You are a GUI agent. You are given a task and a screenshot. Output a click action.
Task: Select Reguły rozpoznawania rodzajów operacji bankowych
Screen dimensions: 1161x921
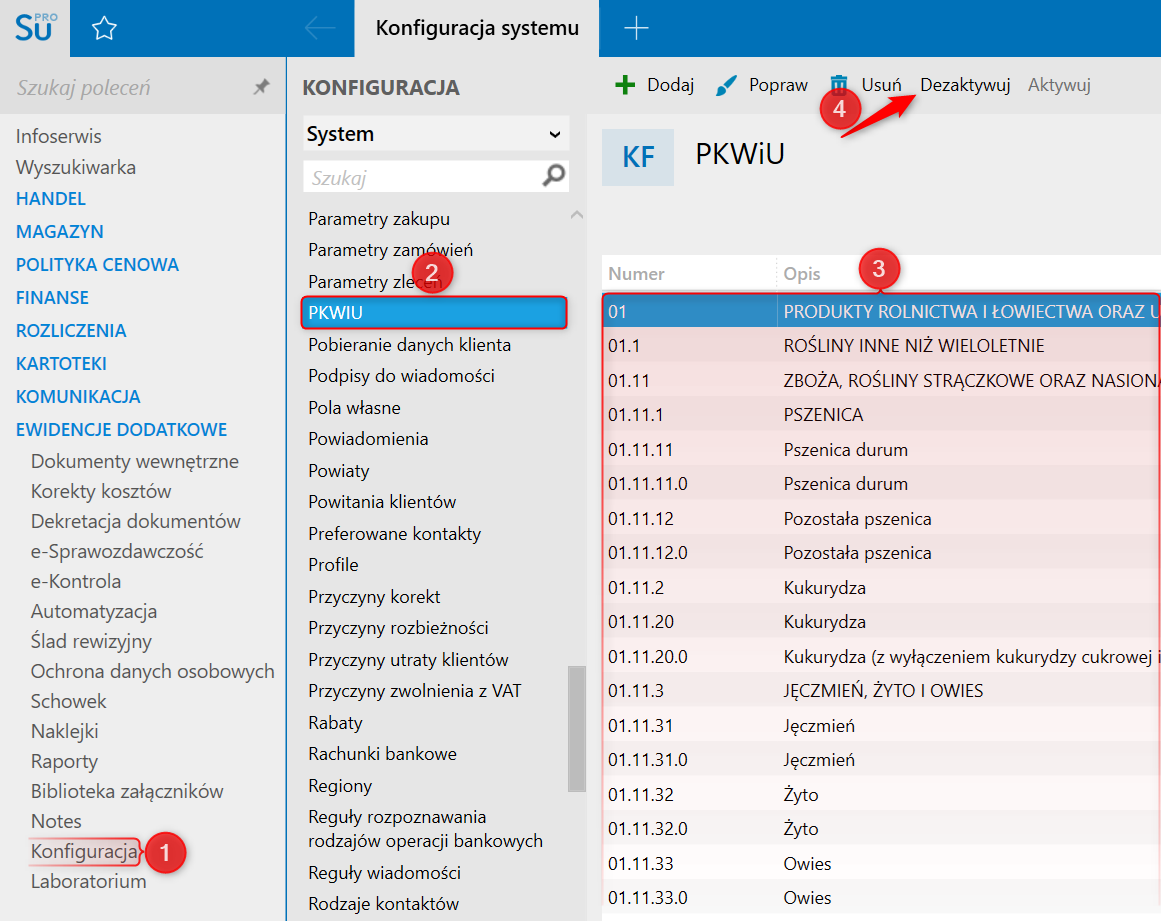tap(425, 829)
